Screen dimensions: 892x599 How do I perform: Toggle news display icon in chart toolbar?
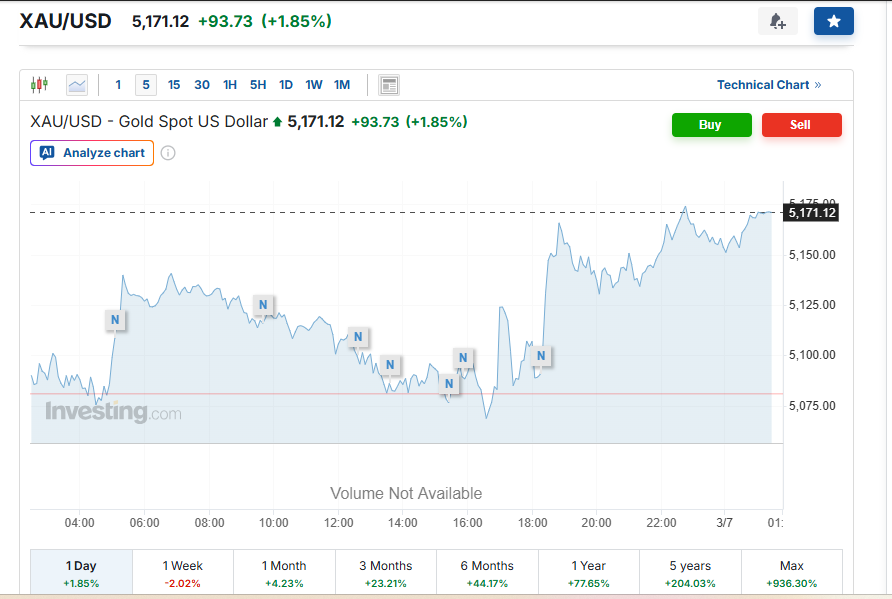tap(390, 85)
